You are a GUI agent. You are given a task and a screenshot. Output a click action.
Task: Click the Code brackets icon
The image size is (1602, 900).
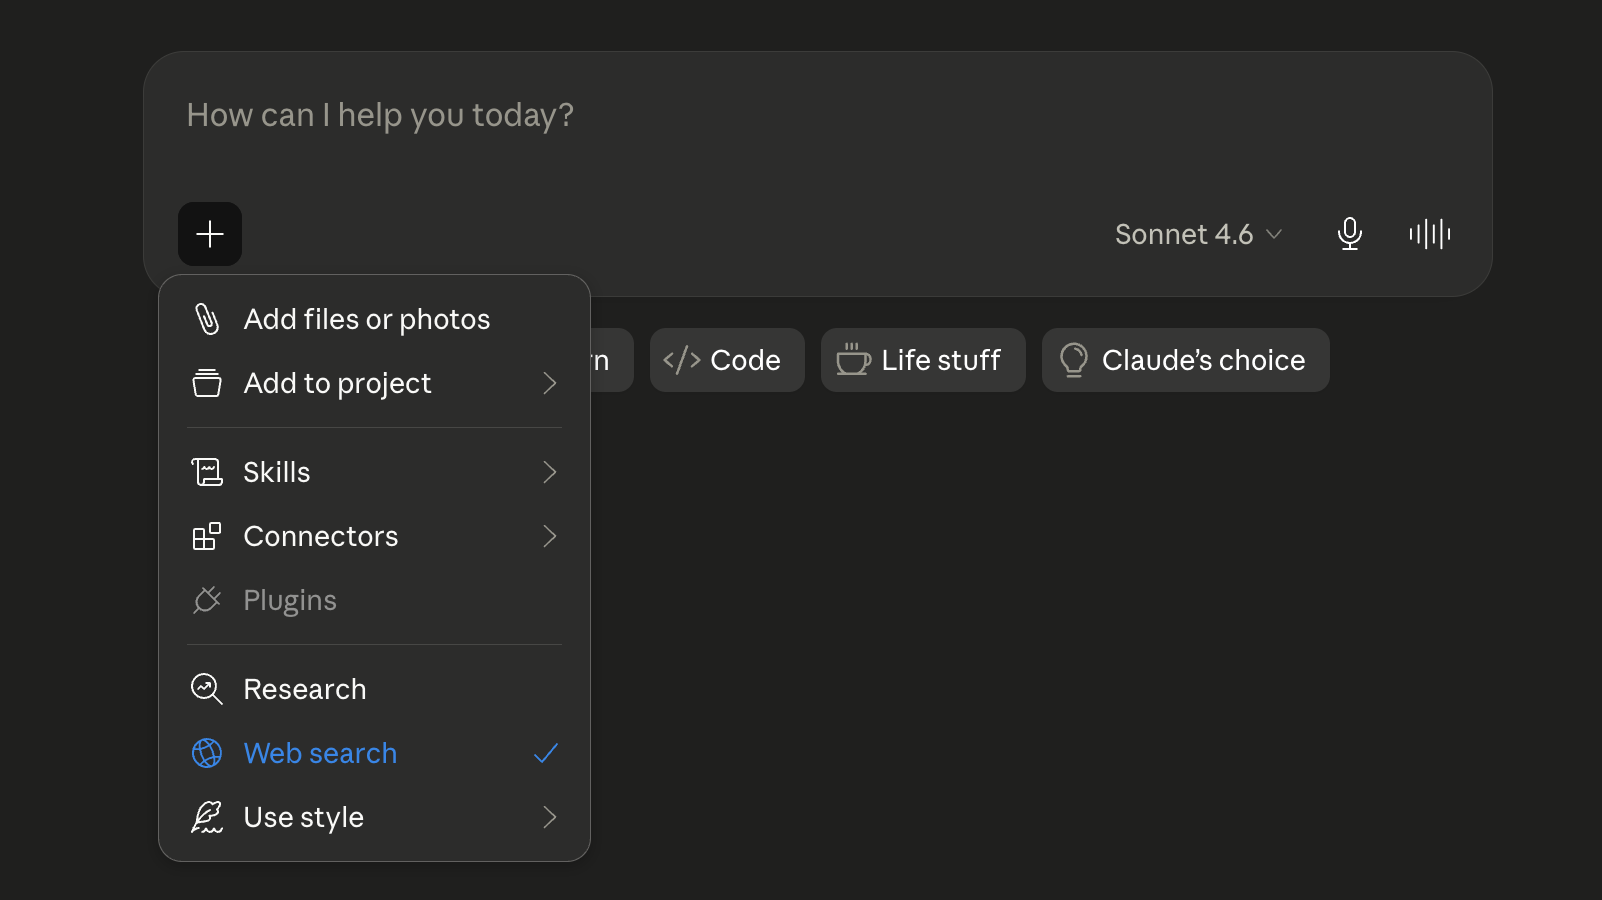(x=682, y=360)
